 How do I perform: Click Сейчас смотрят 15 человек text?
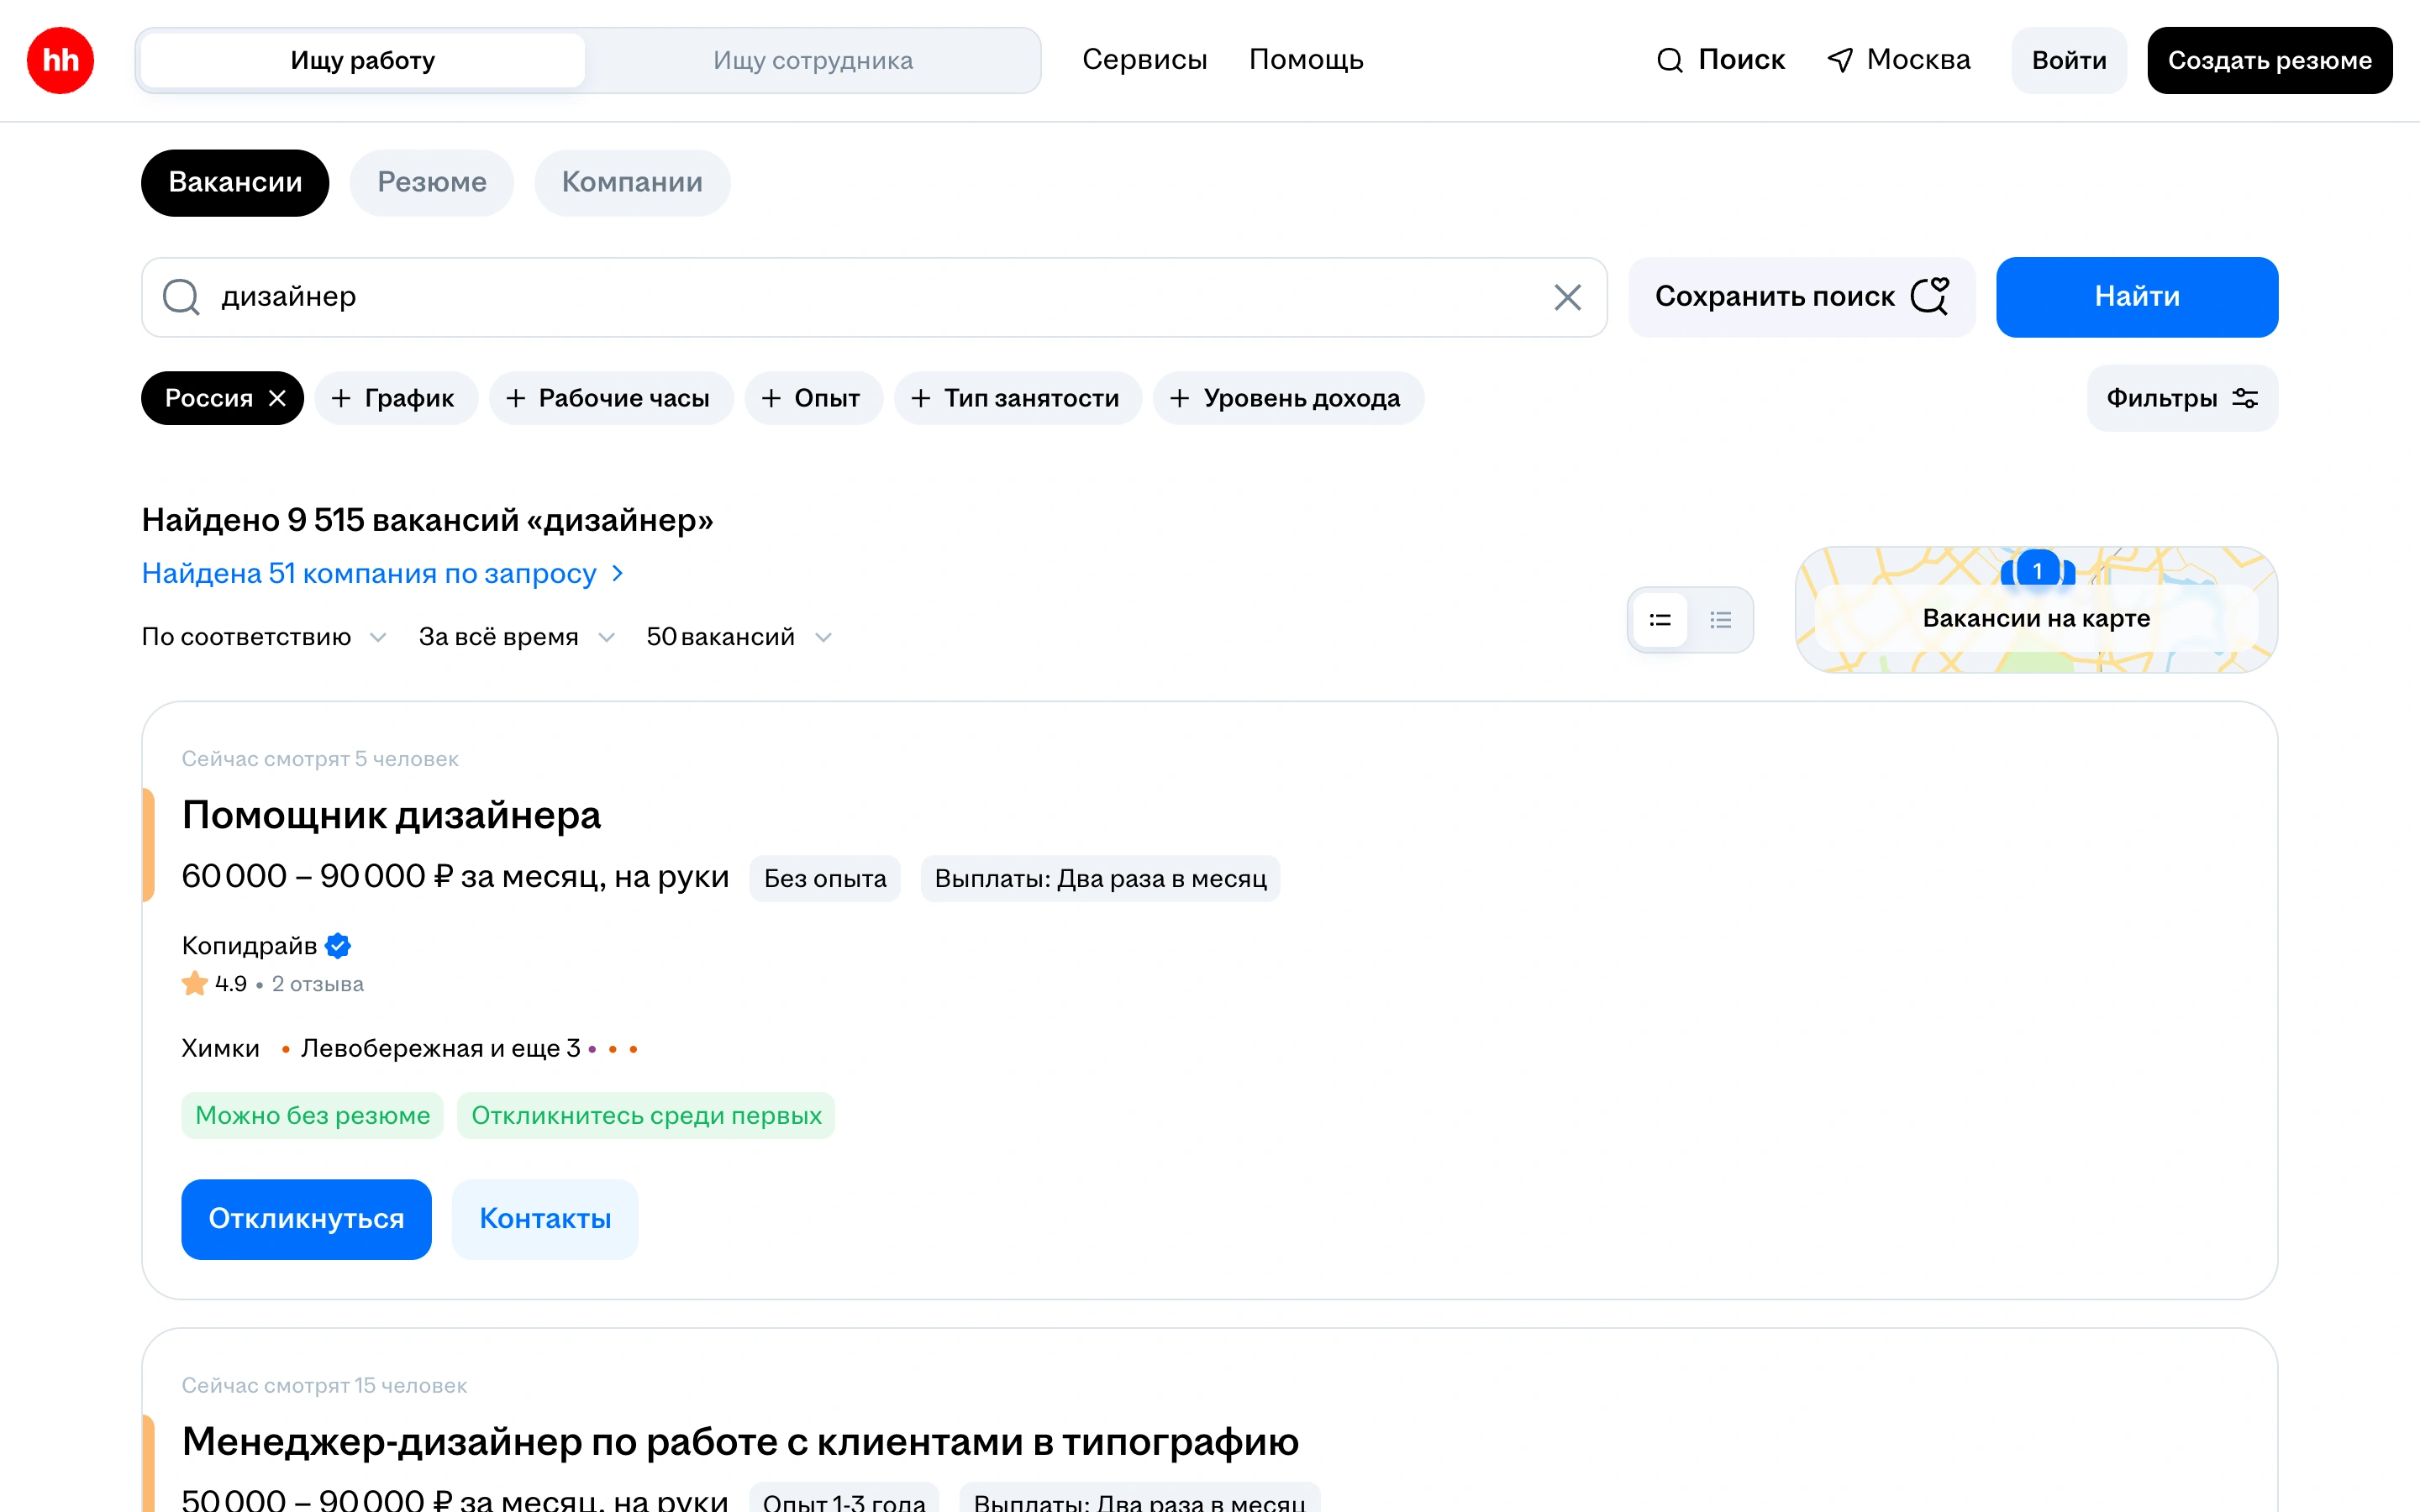coord(324,1385)
